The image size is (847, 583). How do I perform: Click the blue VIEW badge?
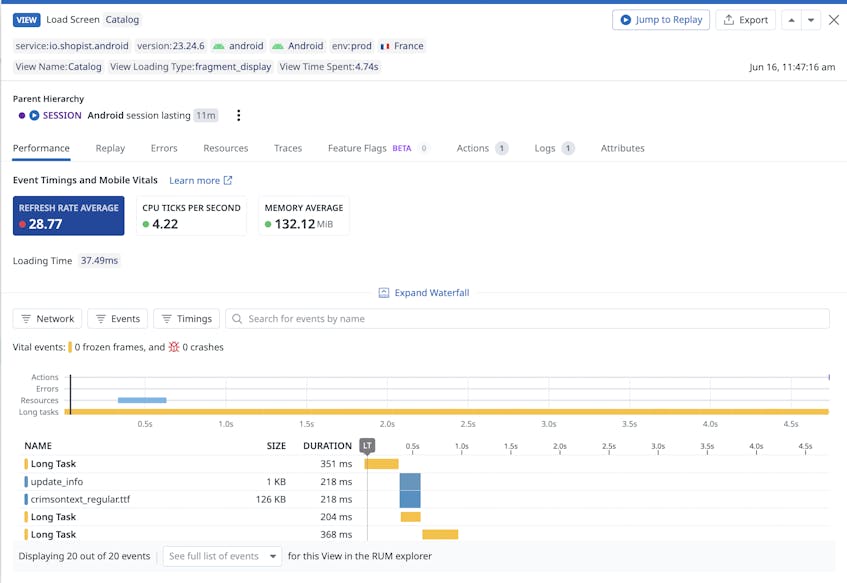pyautogui.click(x=26, y=20)
